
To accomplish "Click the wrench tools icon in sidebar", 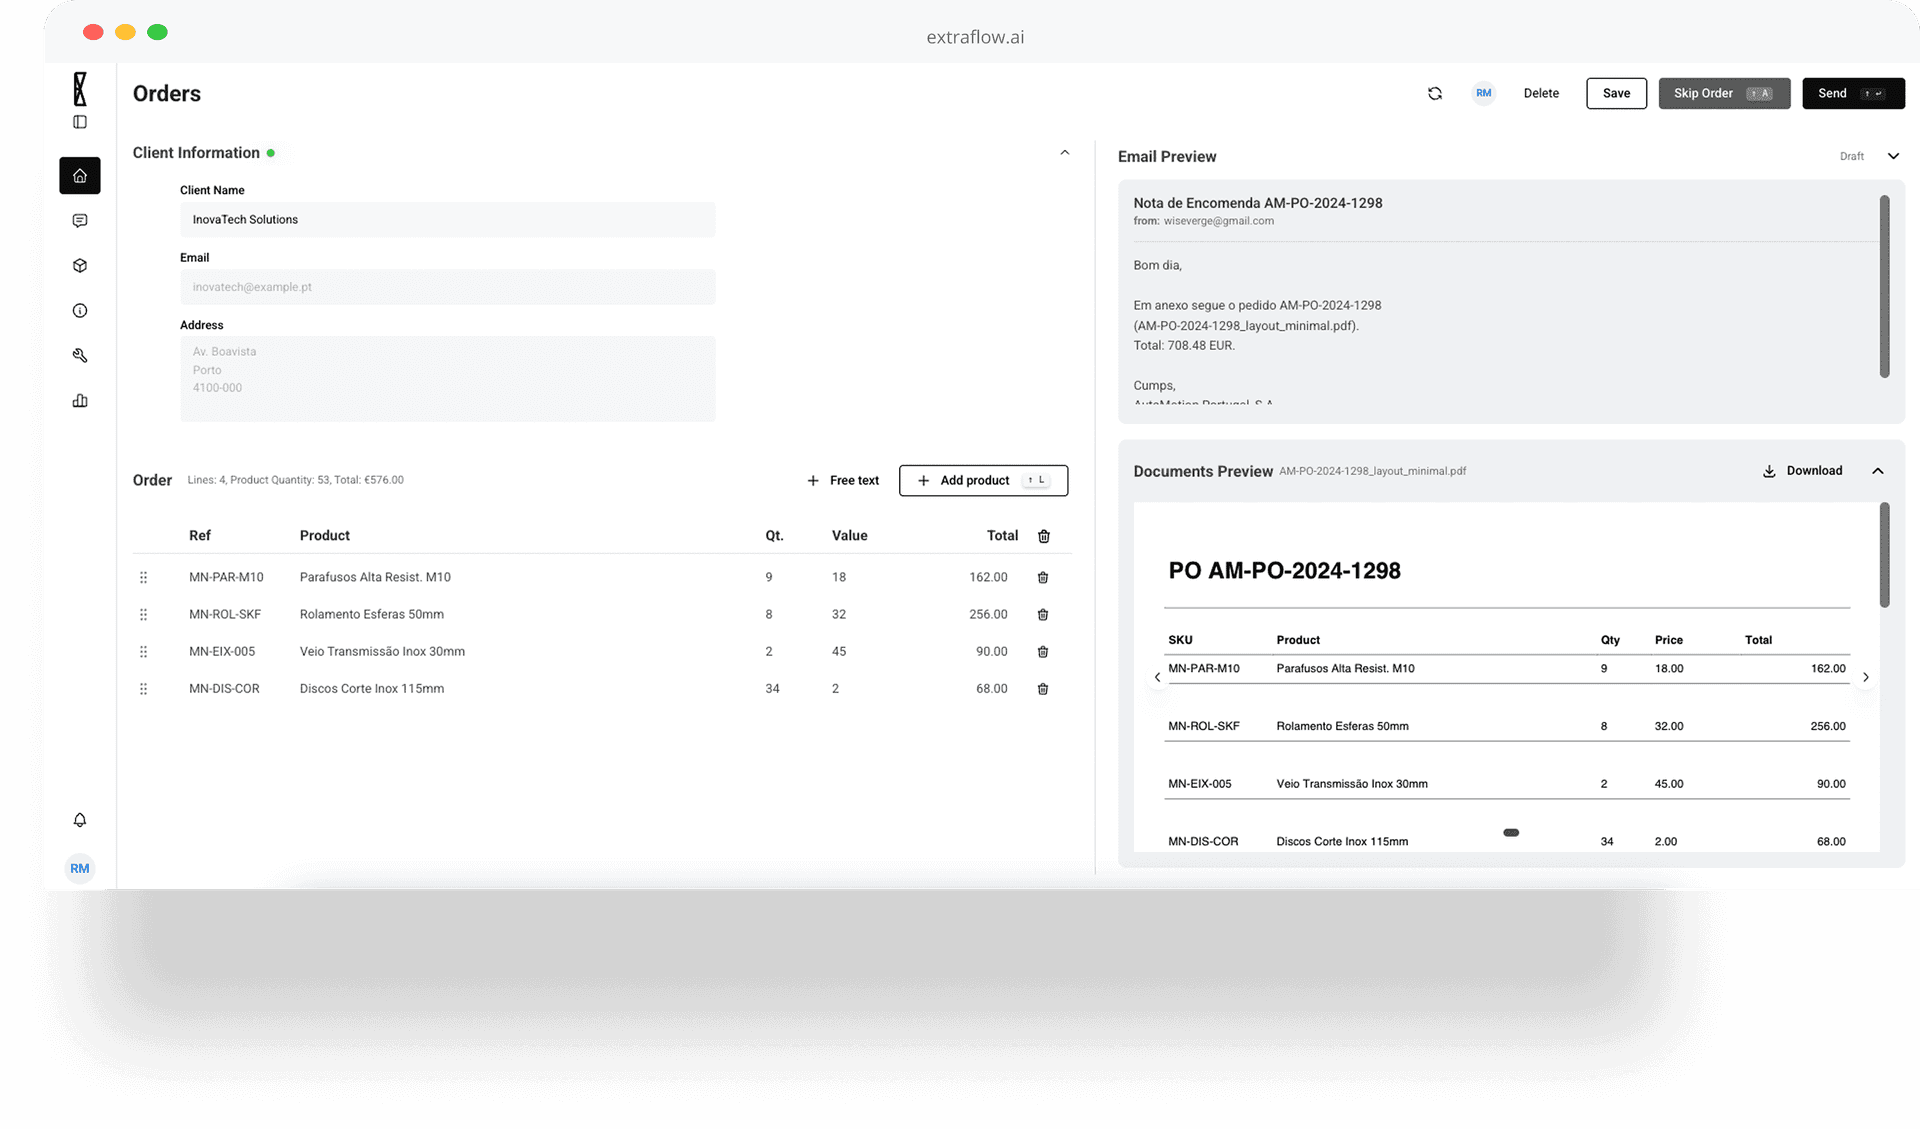I will [79, 355].
